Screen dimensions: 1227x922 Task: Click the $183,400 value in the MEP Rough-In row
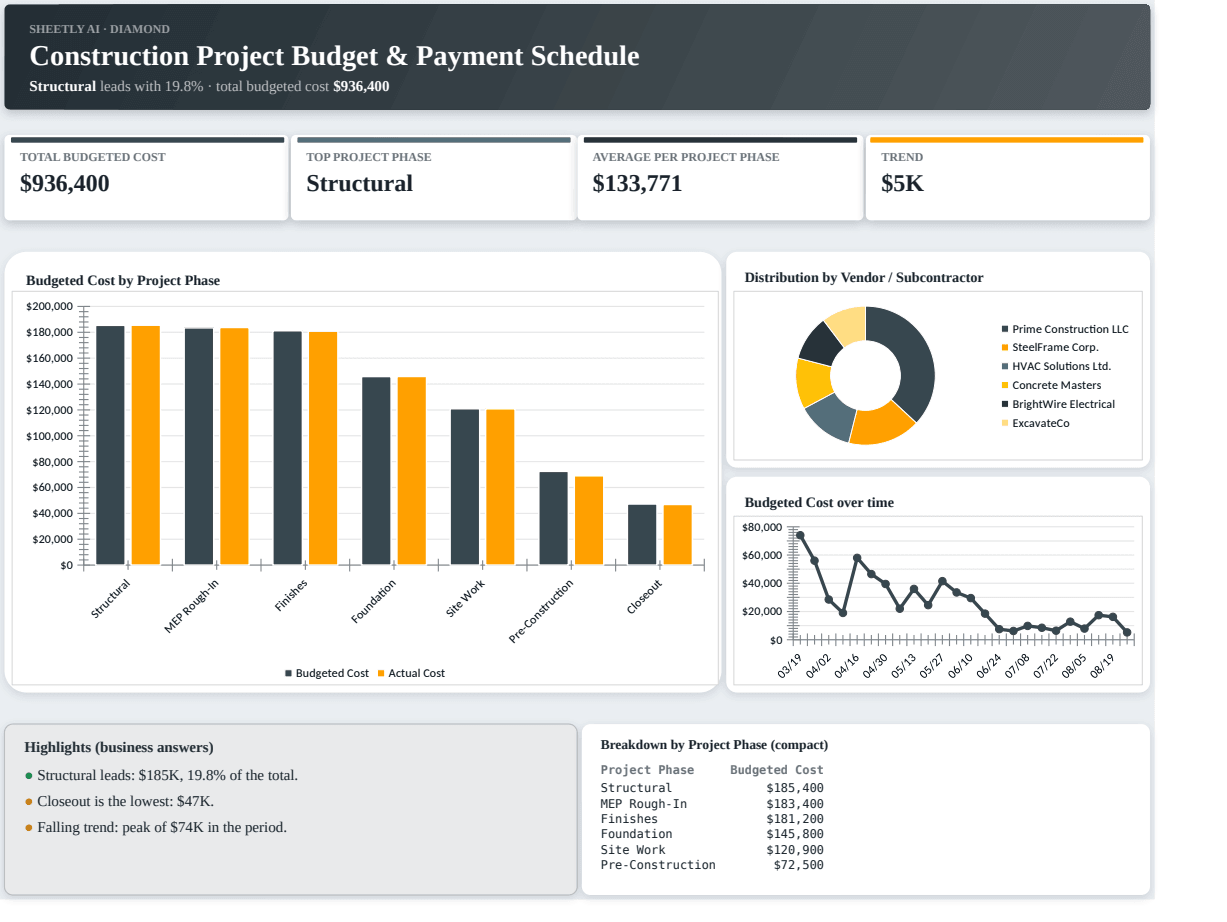pos(795,804)
